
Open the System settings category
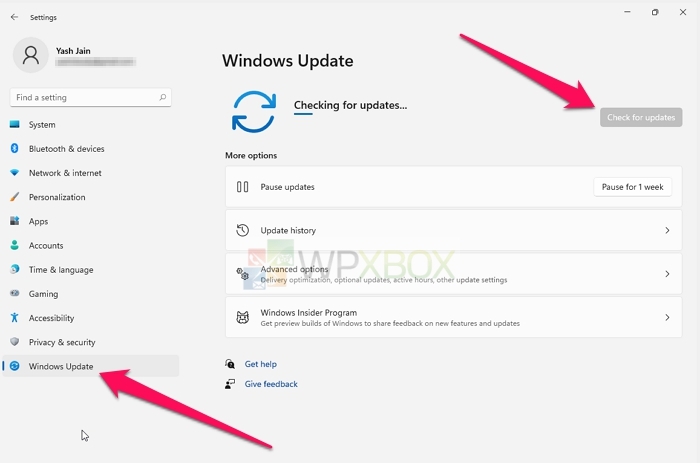pos(91,125)
